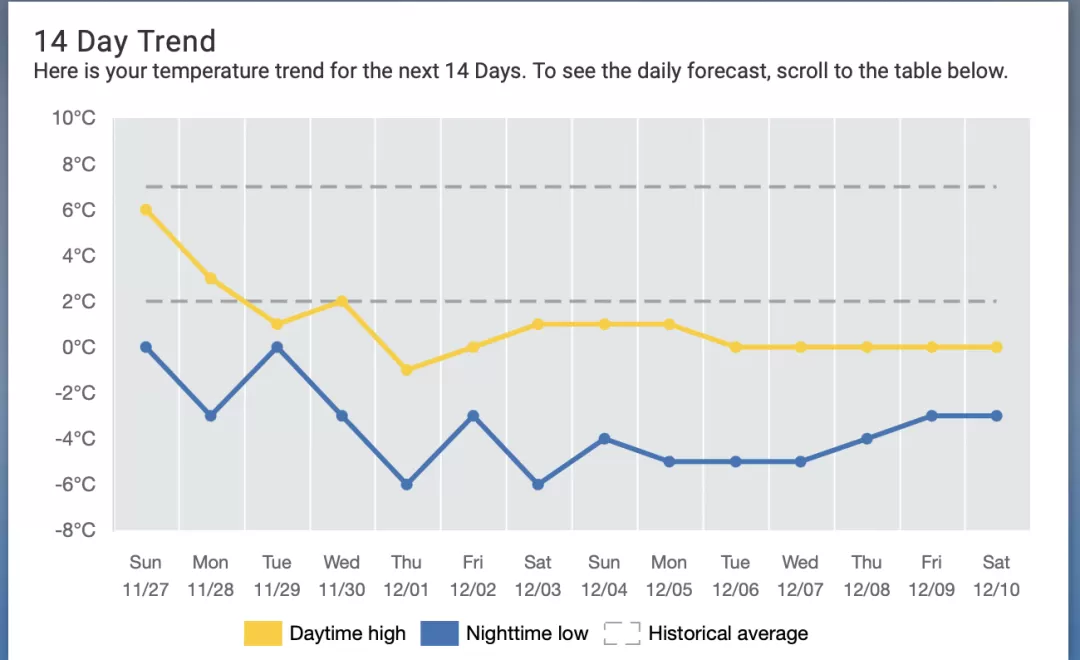Click the Historical average legend label
Viewport: 1080px width, 660px height.
point(728,633)
